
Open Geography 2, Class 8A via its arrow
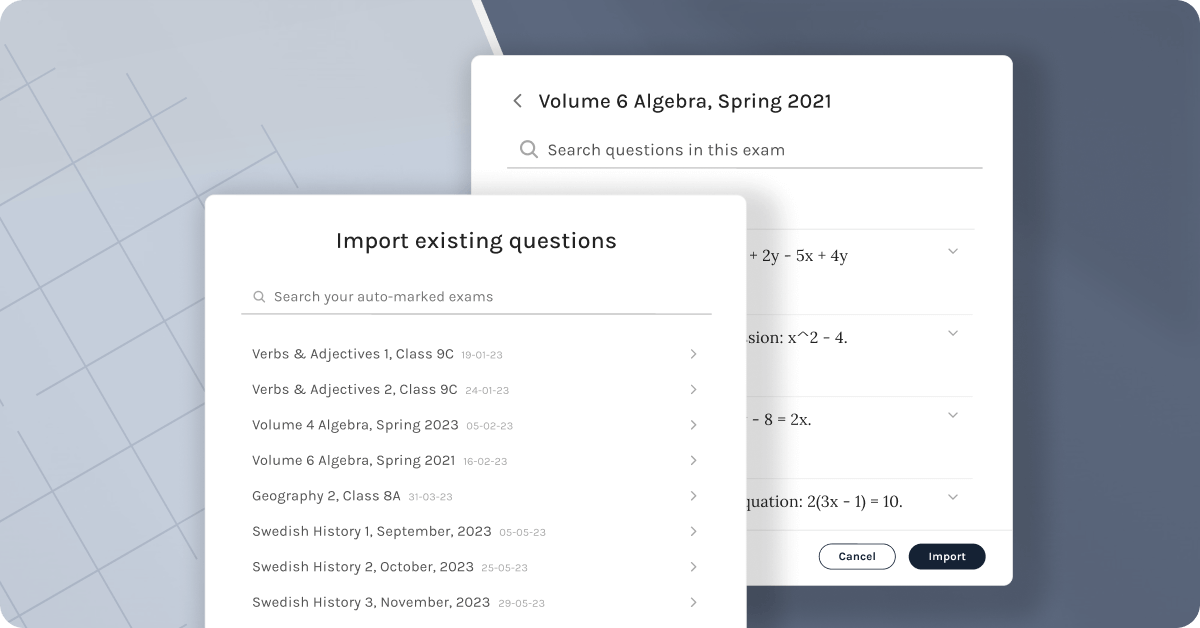pos(693,496)
